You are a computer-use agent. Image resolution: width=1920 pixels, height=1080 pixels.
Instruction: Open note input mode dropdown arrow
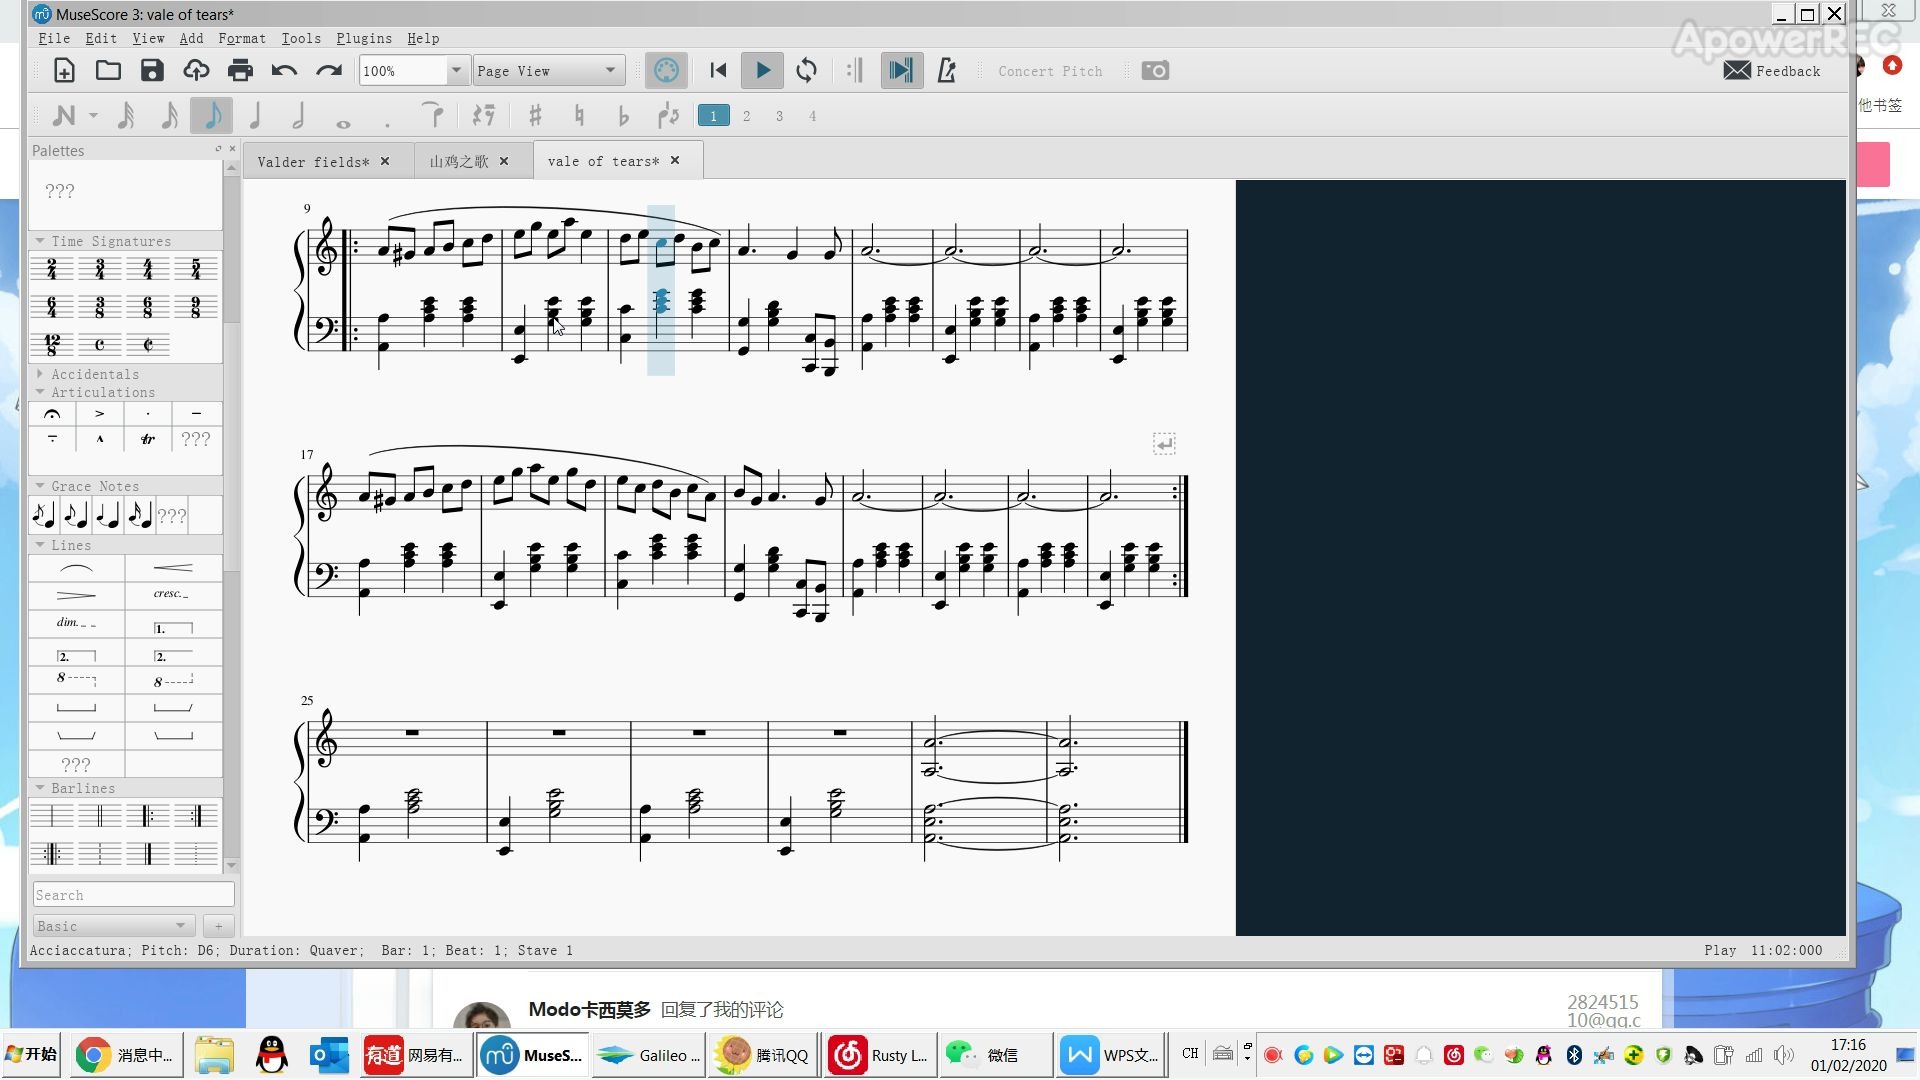click(x=93, y=116)
